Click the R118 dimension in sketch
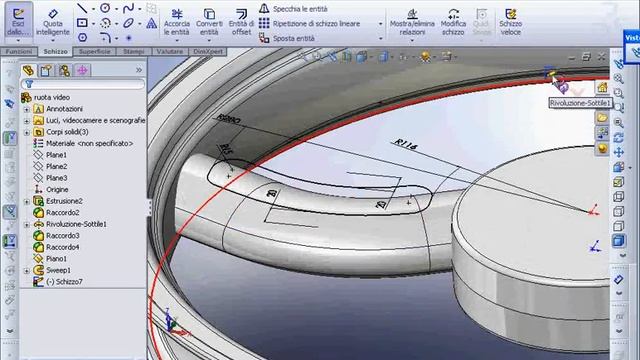Screen dimensions: 640x360 (x=406, y=144)
